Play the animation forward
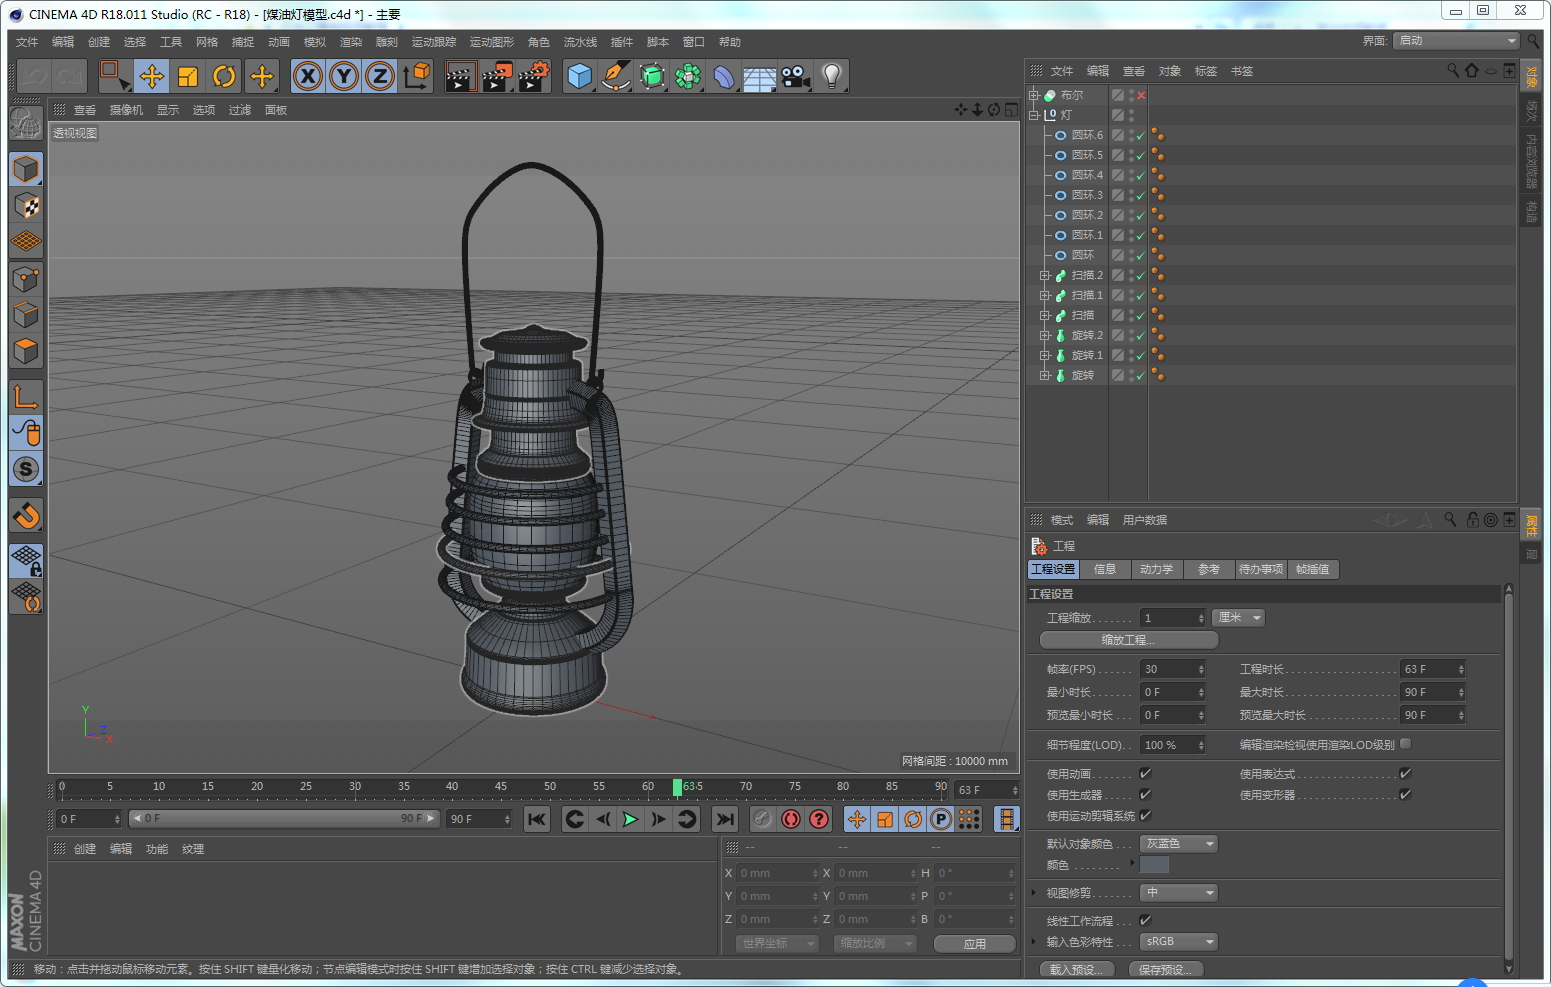 click(x=630, y=819)
